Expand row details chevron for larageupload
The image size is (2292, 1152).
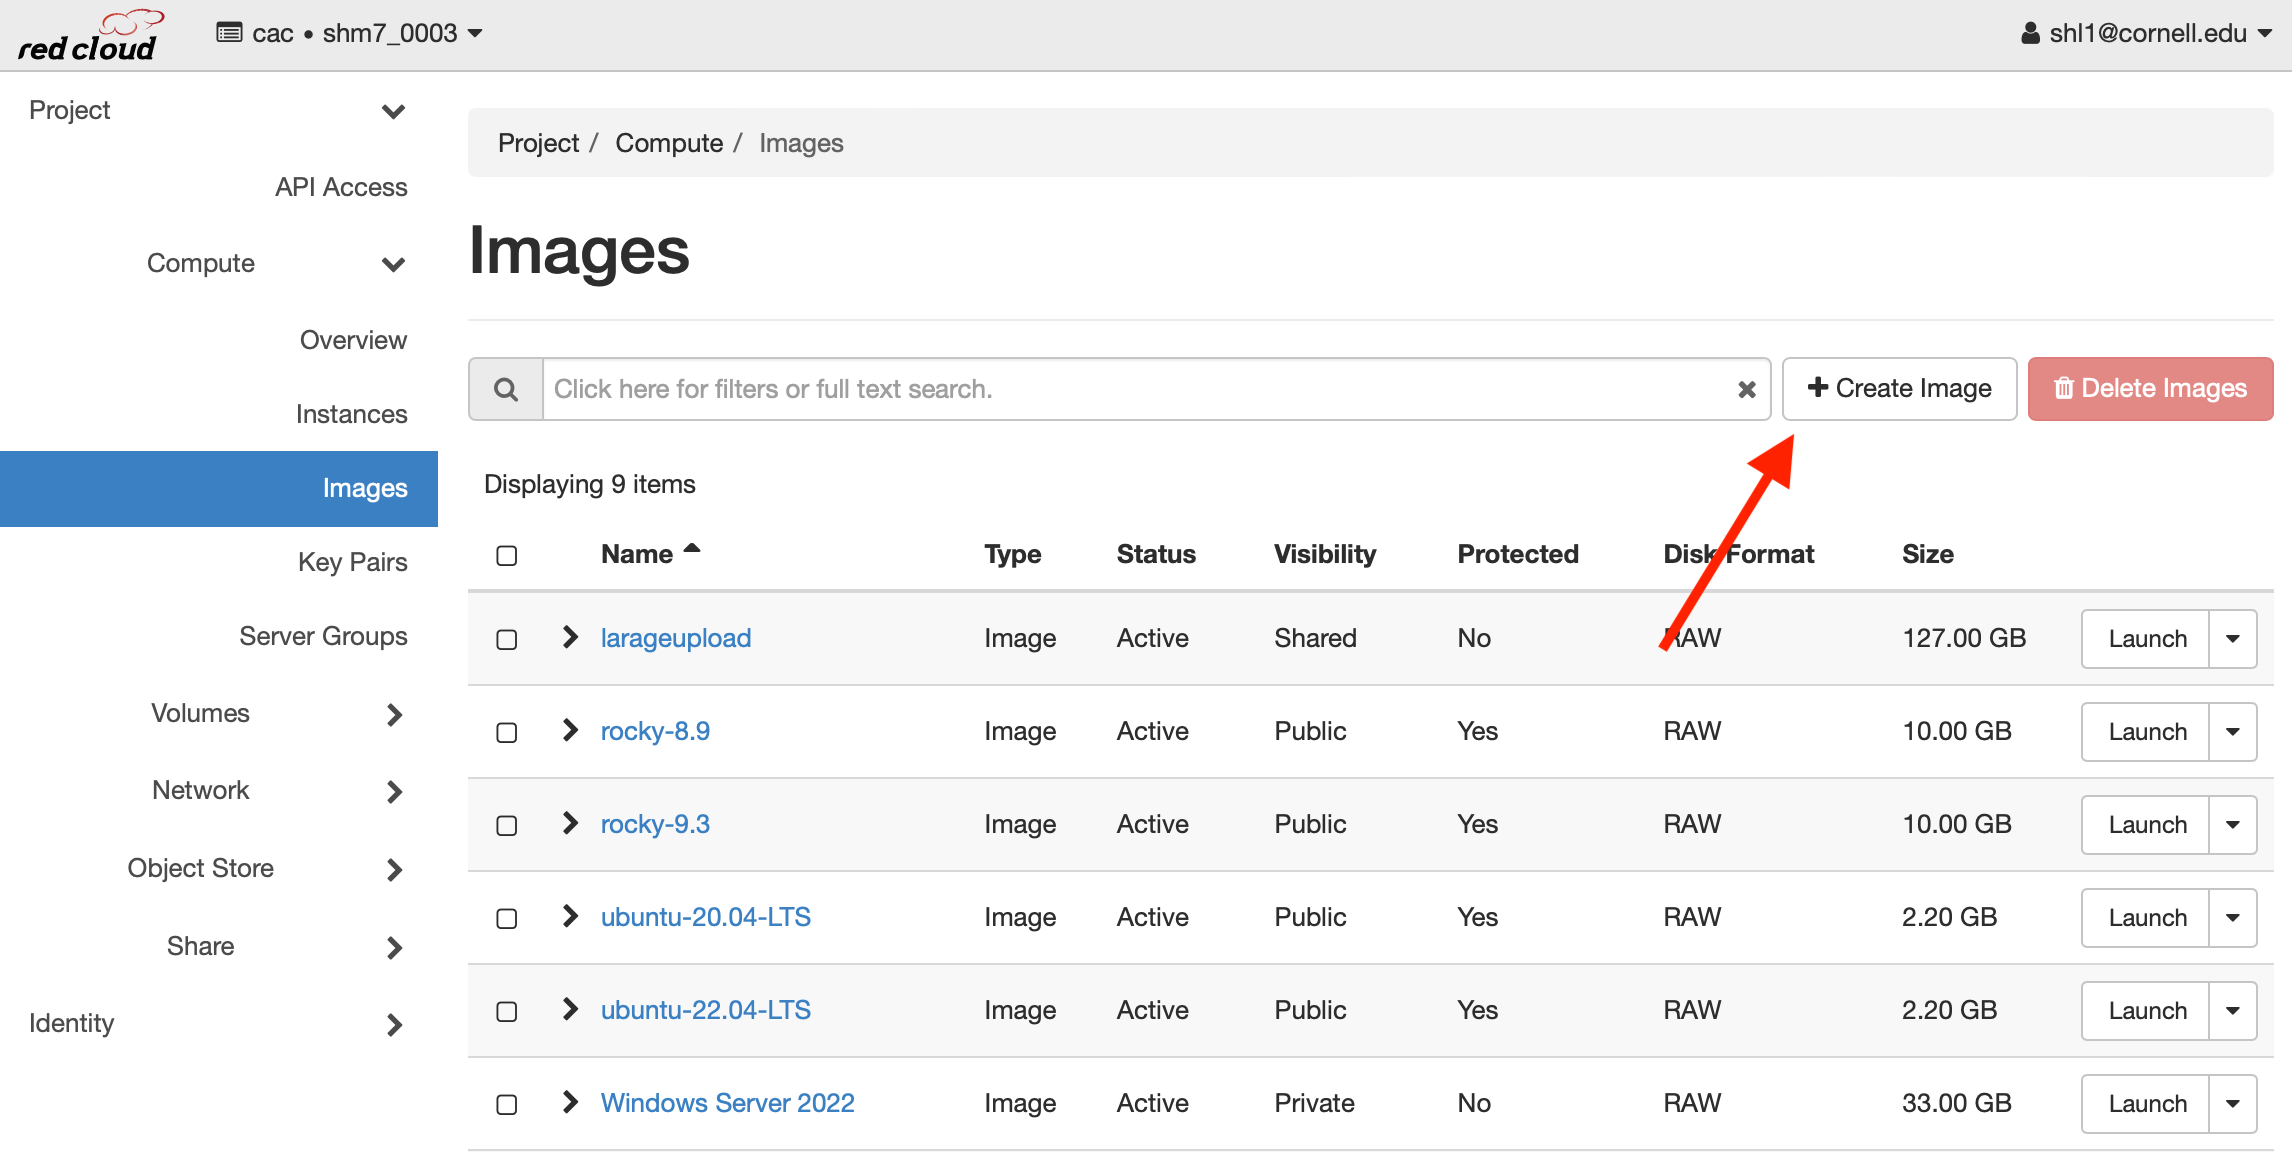point(570,637)
